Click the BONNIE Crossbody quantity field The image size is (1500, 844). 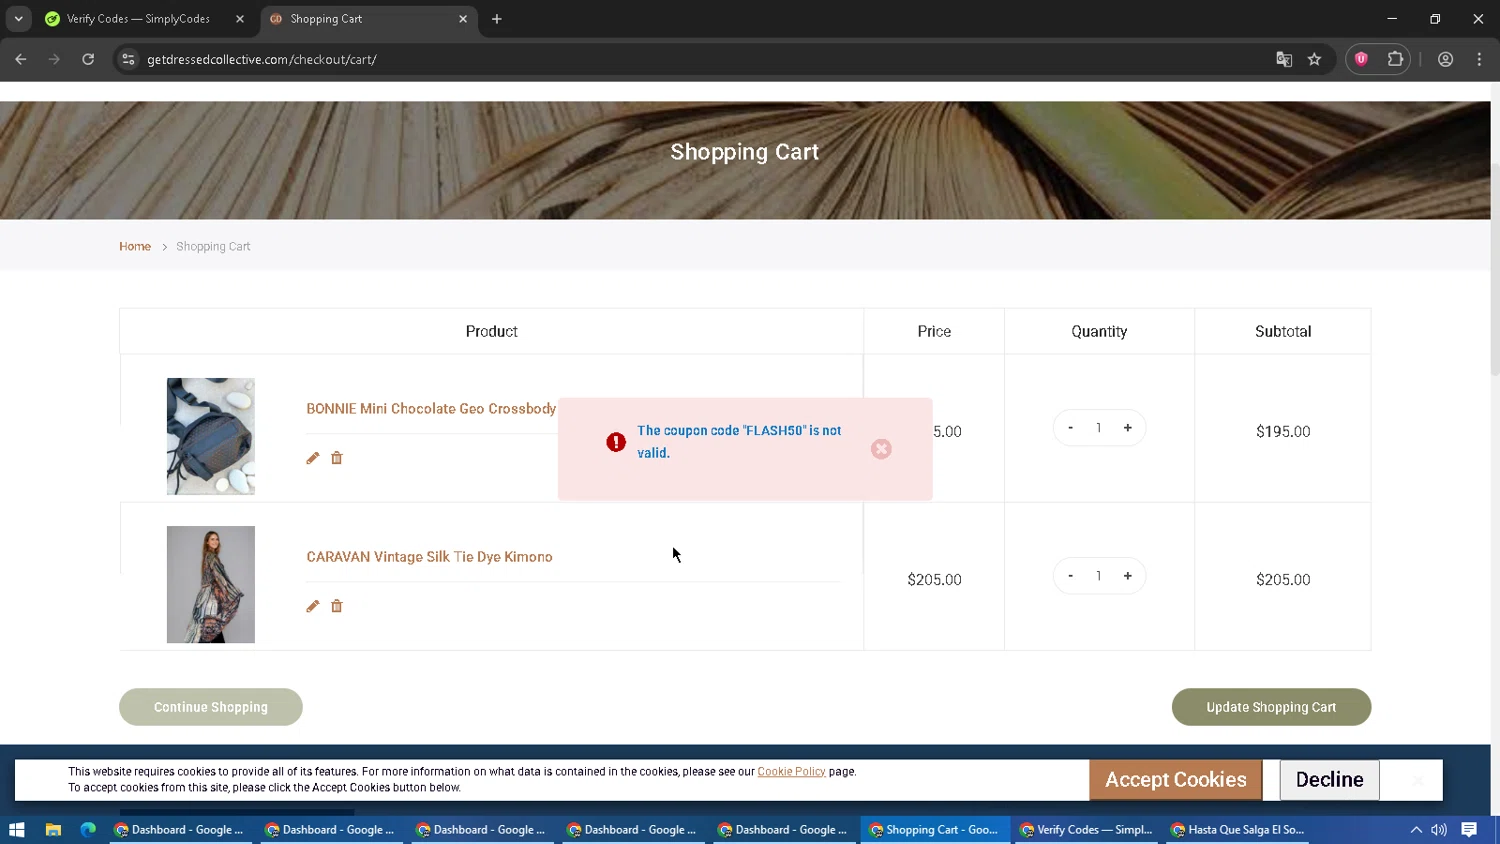pos(1099,428)
